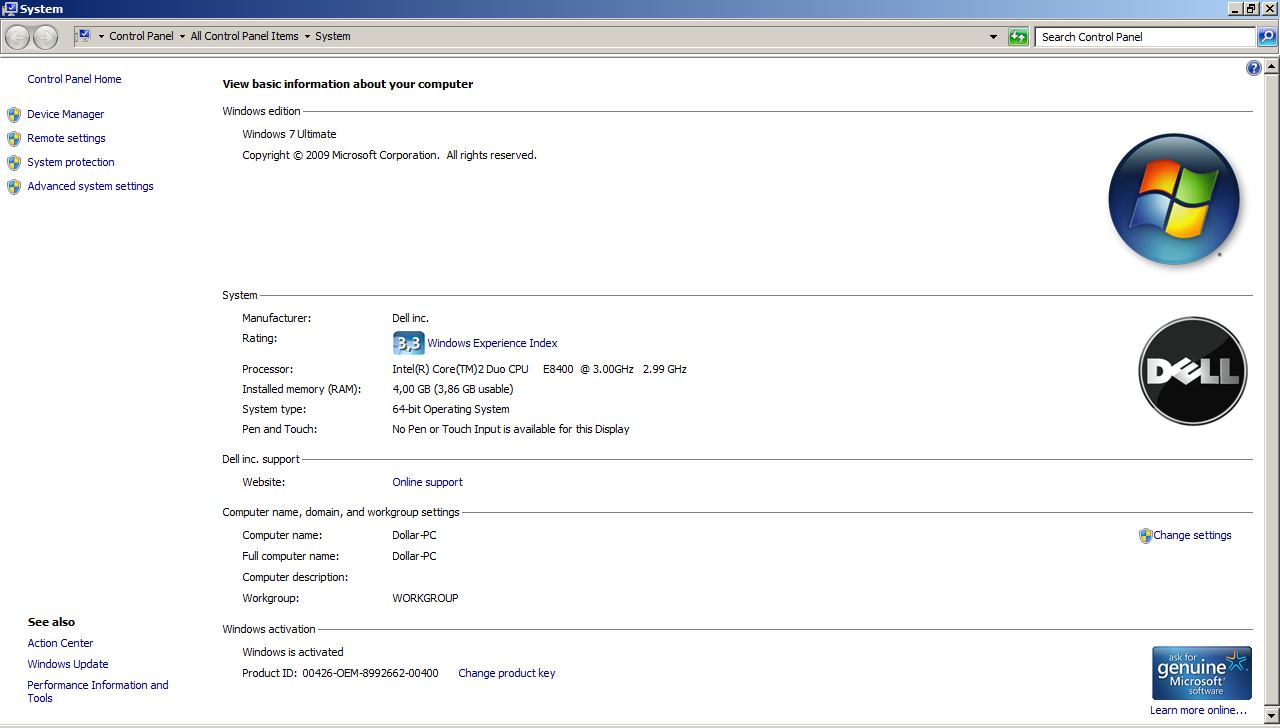Click the Back navigation arrow button

tap(18, 37)
